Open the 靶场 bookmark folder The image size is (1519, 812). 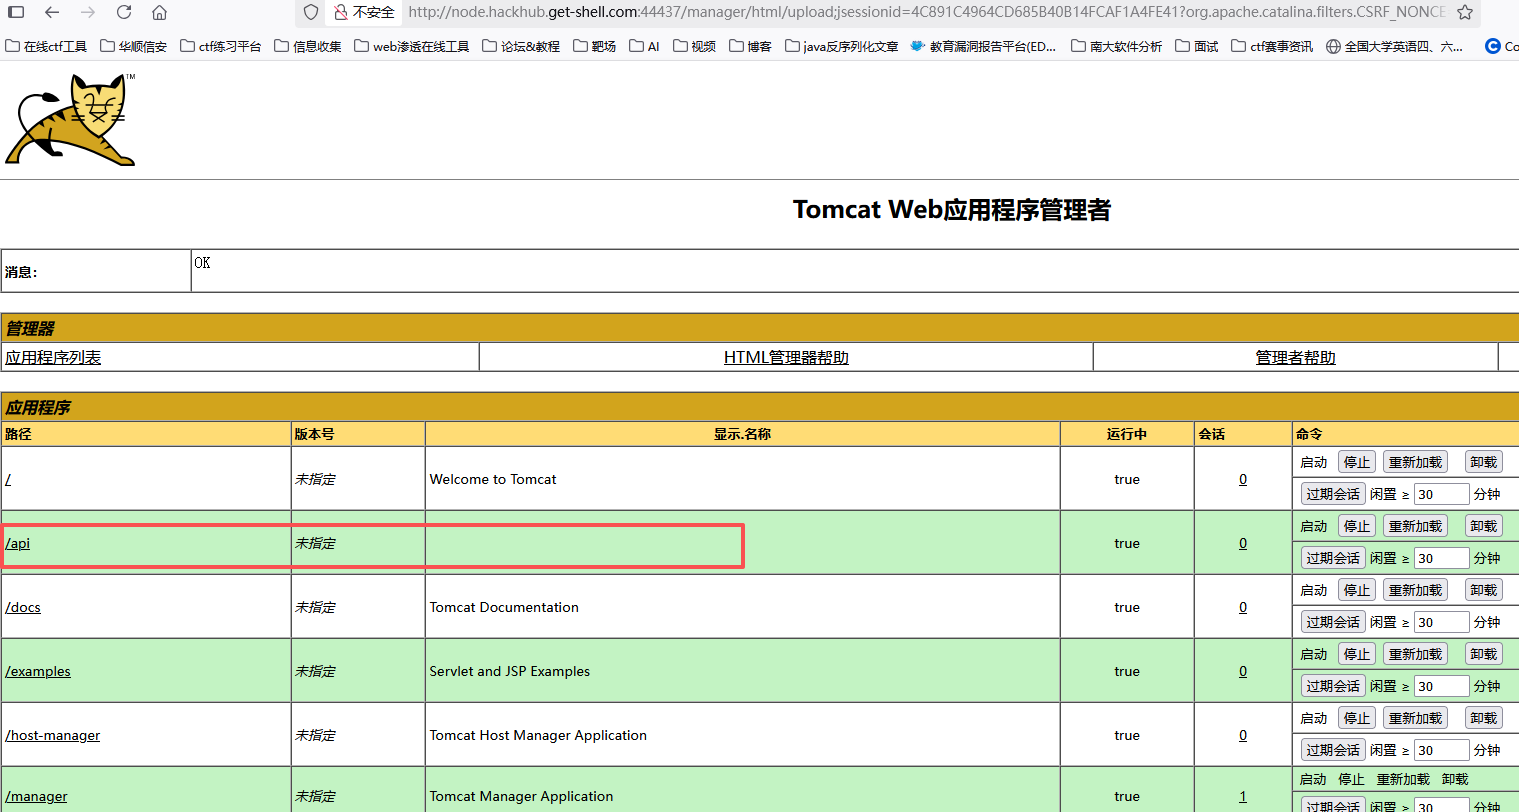[x=595, y=46]
